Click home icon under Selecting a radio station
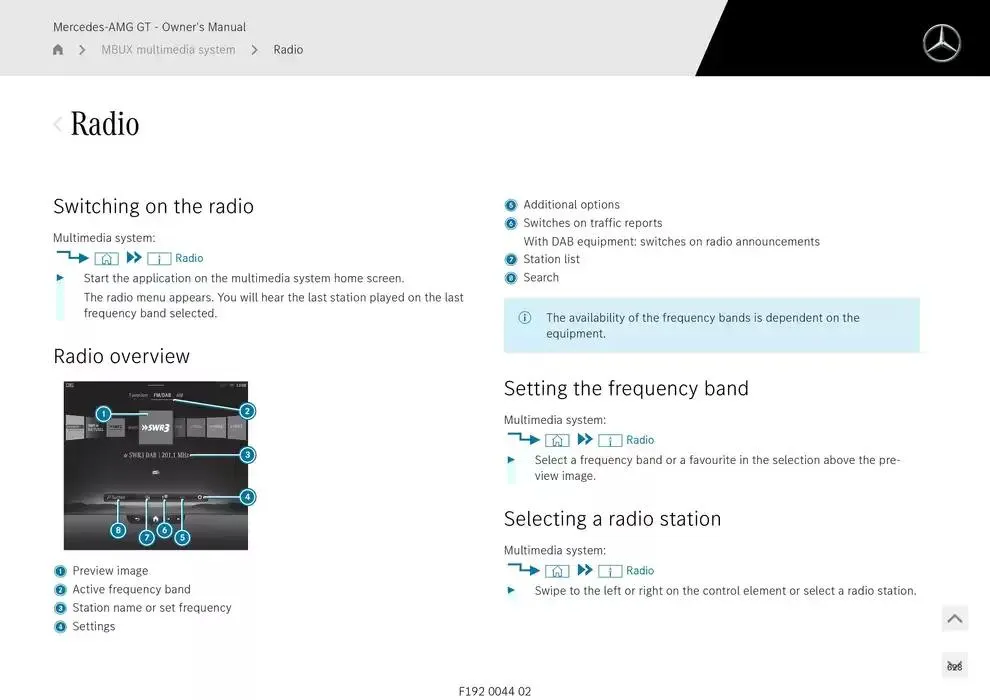Screen dimensions: 990x700 tap(557, 571)
